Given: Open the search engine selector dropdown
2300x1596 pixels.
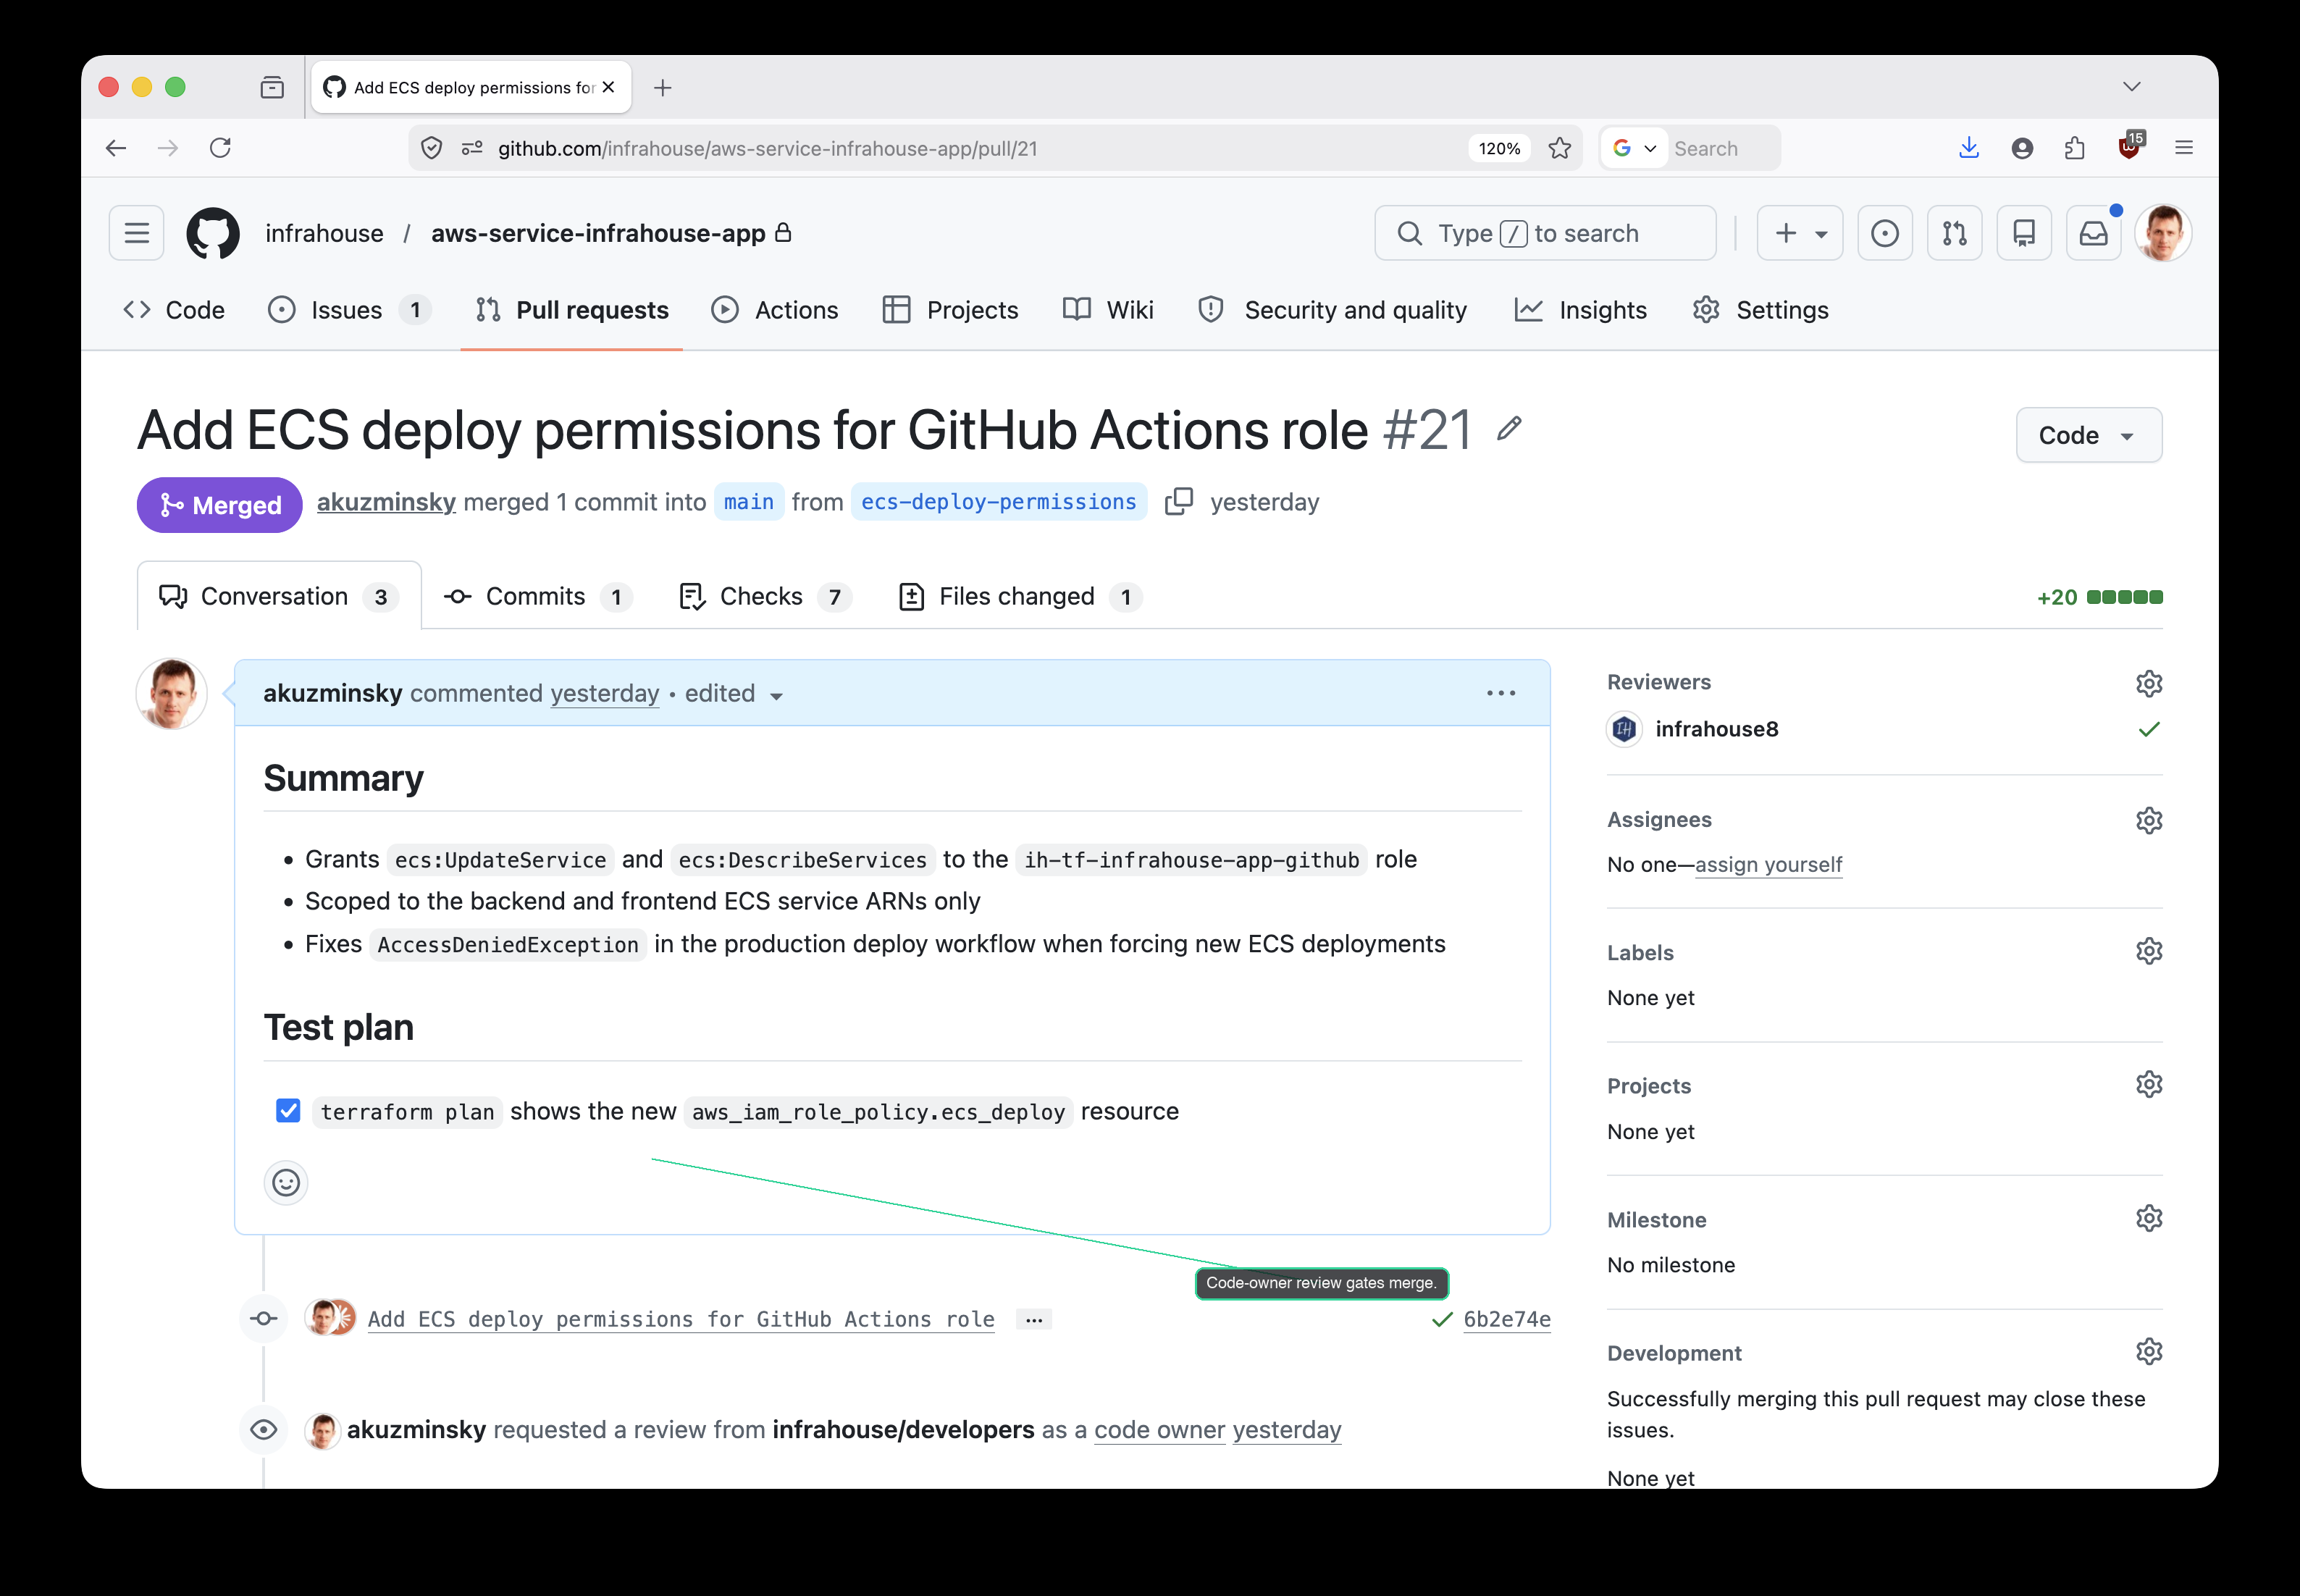Looking at the screenshot, I should click(x=1634, y=148).
